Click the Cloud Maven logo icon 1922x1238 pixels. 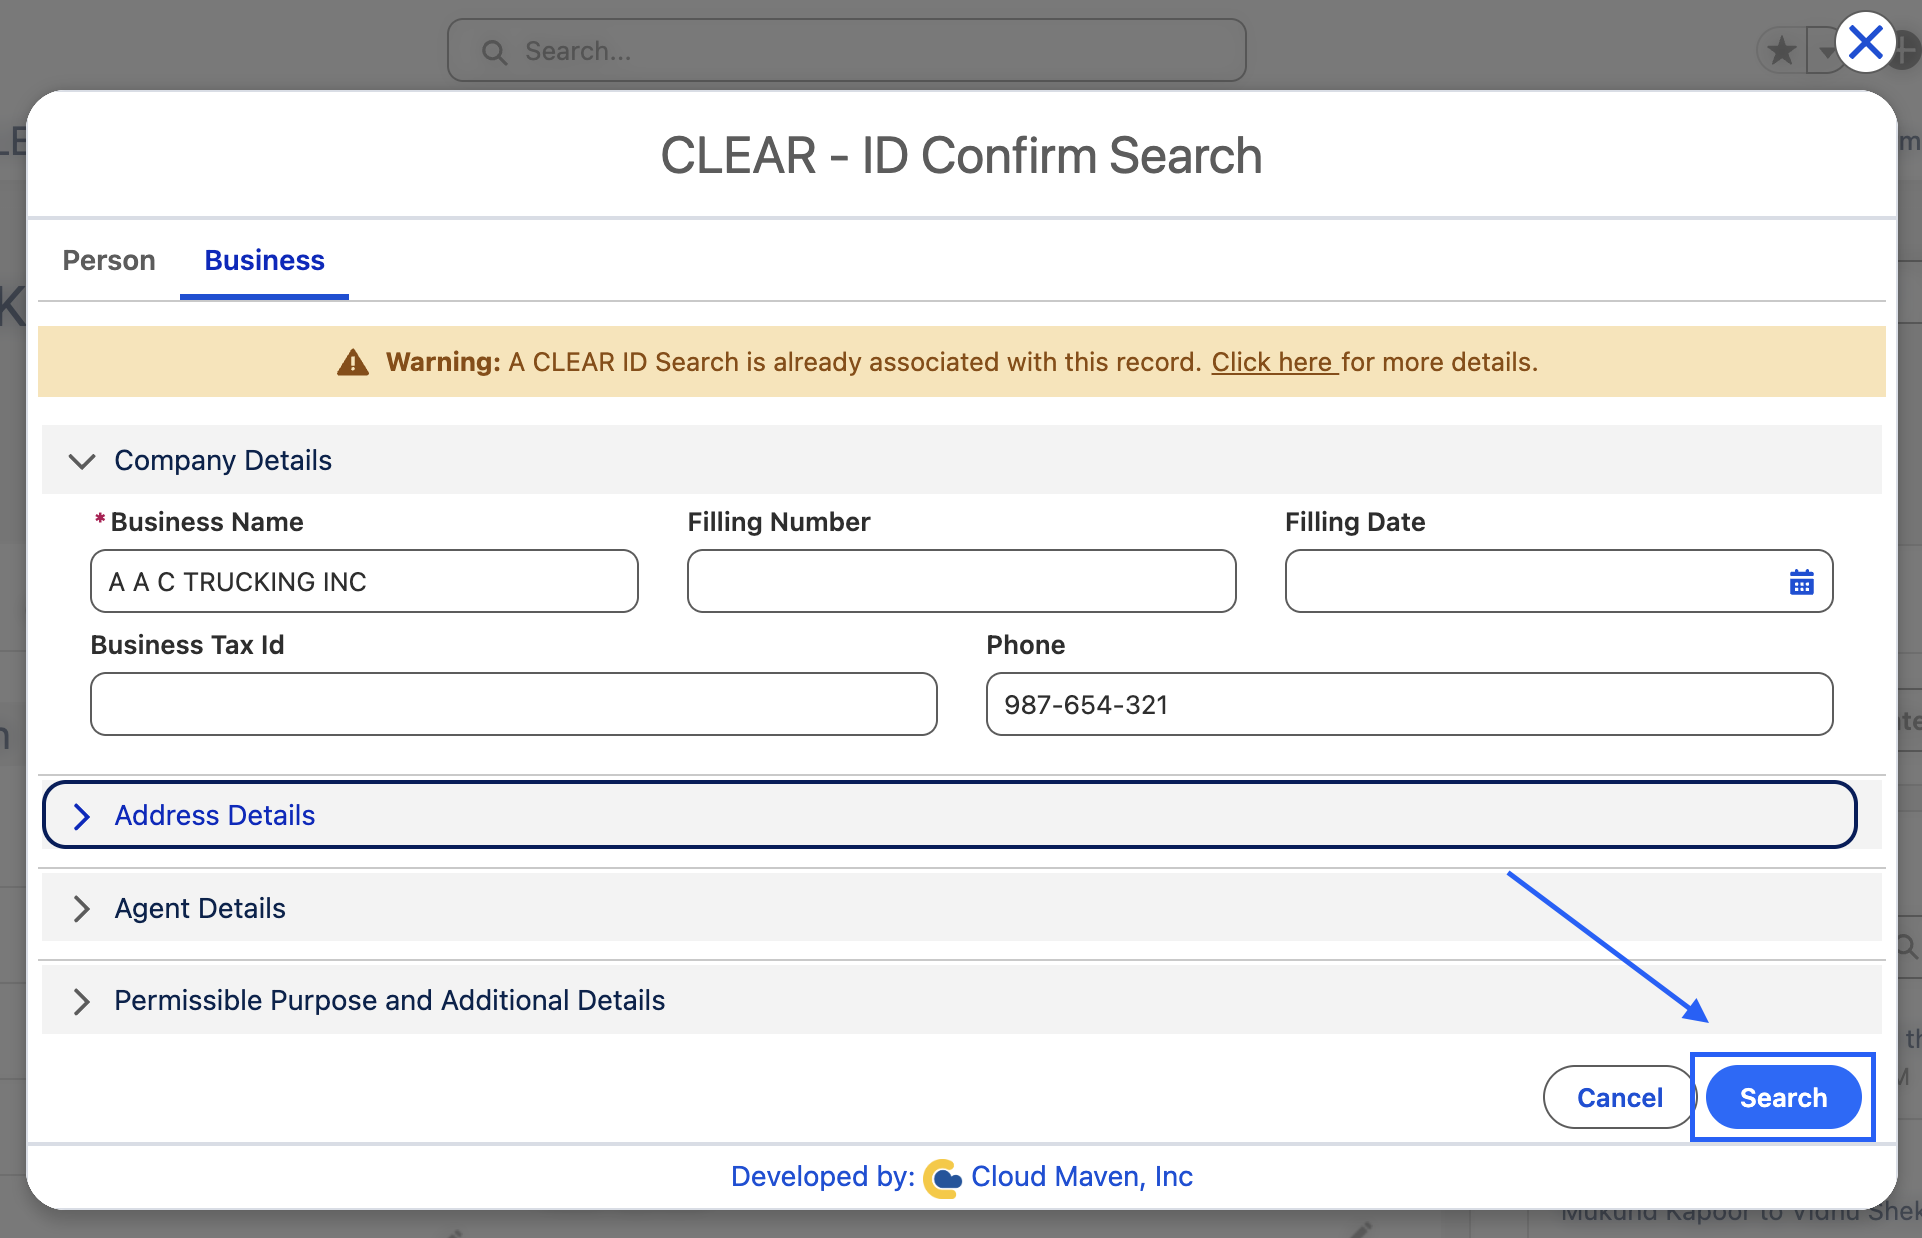click(x=942, y=1177)
